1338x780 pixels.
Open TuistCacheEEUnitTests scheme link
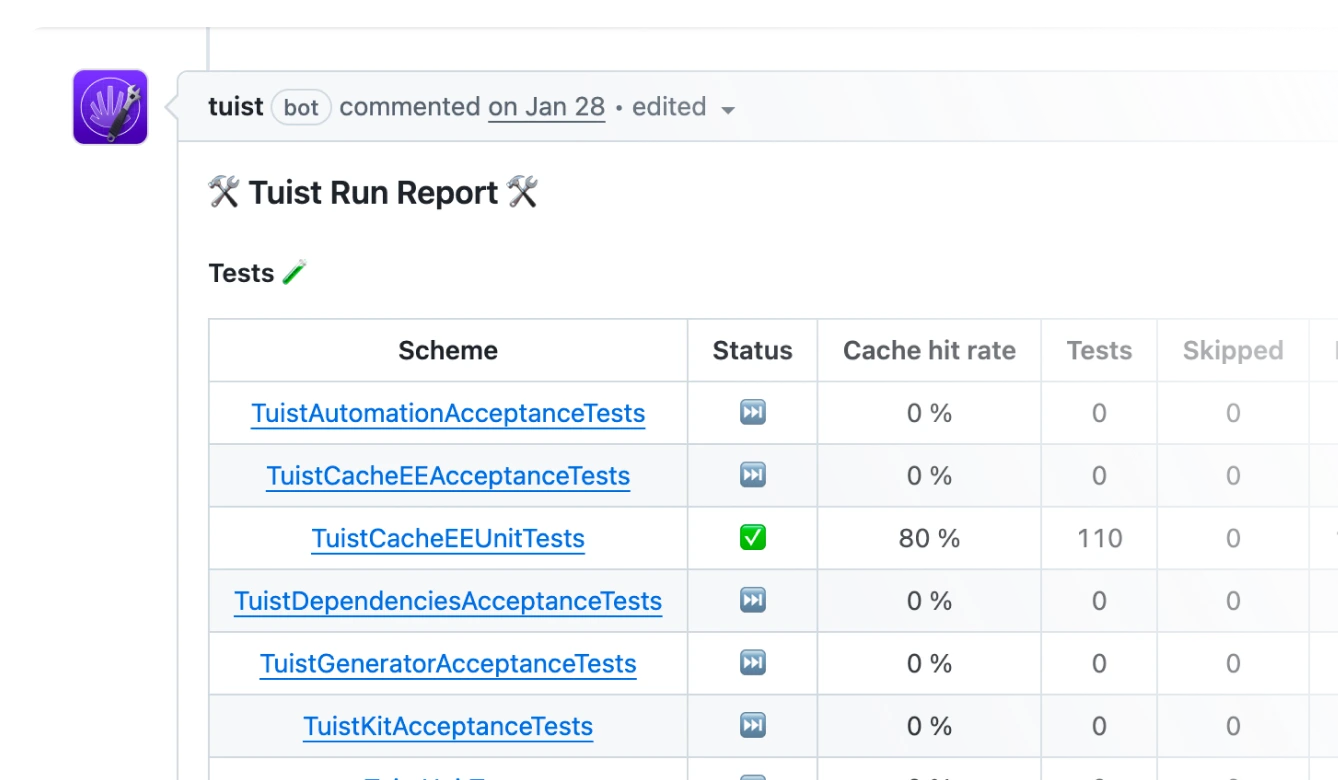(447, 537)
